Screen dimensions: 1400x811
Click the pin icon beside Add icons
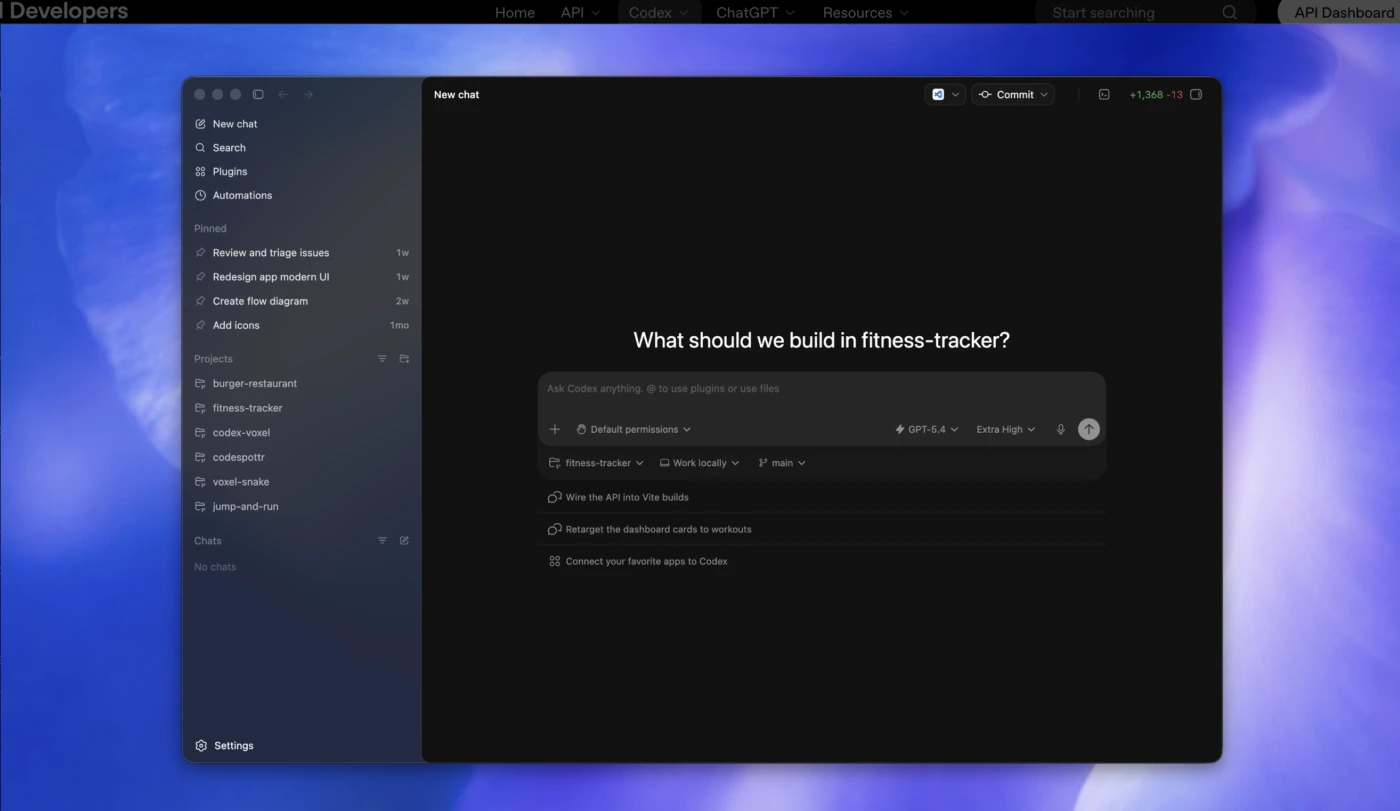[200, 325]
